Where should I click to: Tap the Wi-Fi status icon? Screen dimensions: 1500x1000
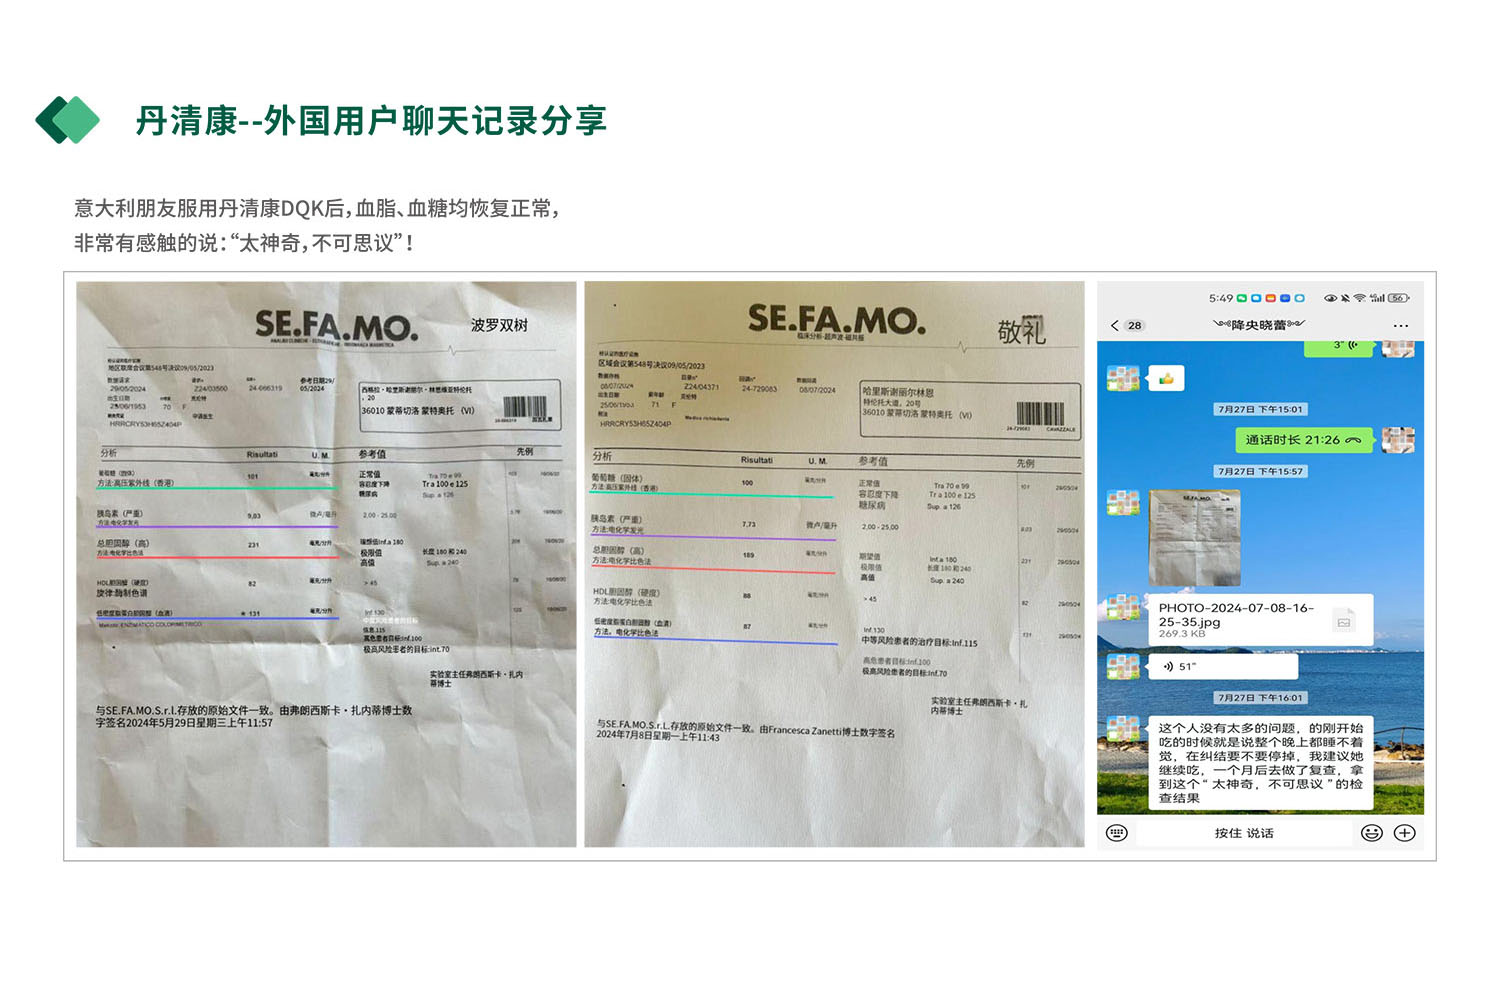(1360, 298)
